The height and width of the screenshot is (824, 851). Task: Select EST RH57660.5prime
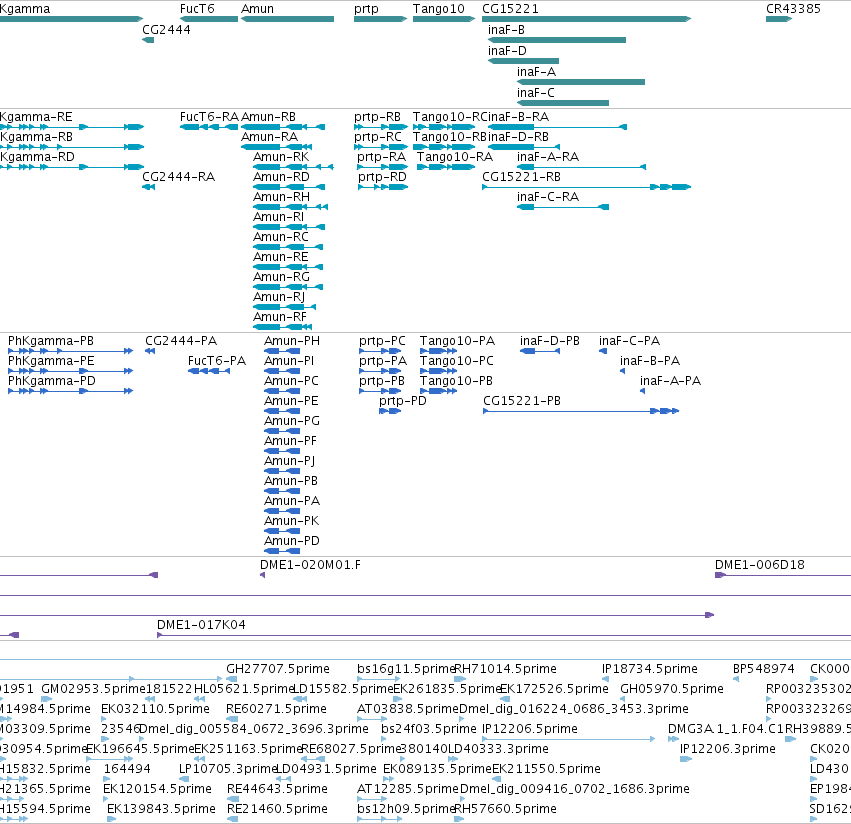(x=505, y=809)
